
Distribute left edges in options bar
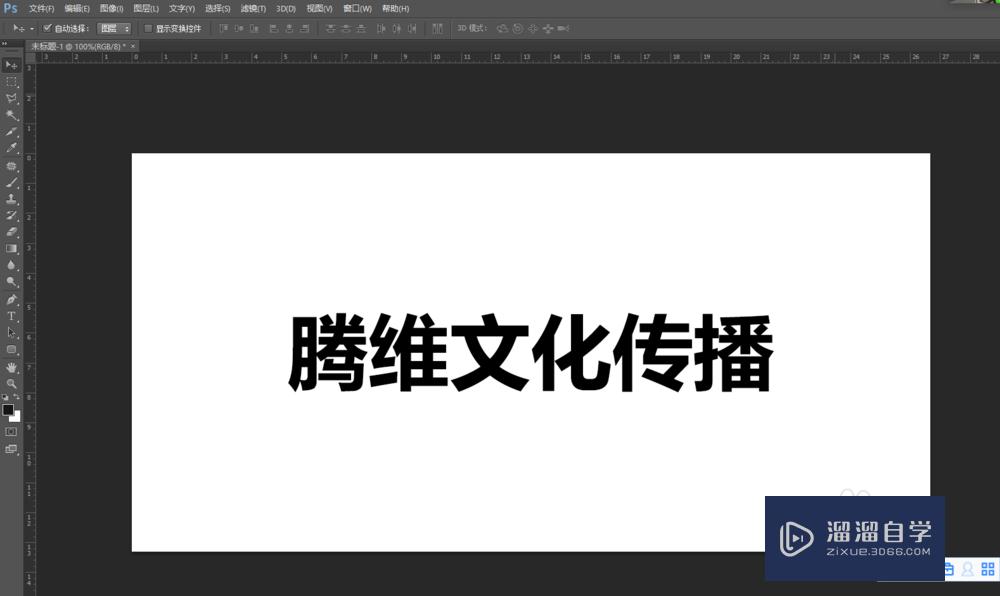pyautogui.click(x=381, y=29)
